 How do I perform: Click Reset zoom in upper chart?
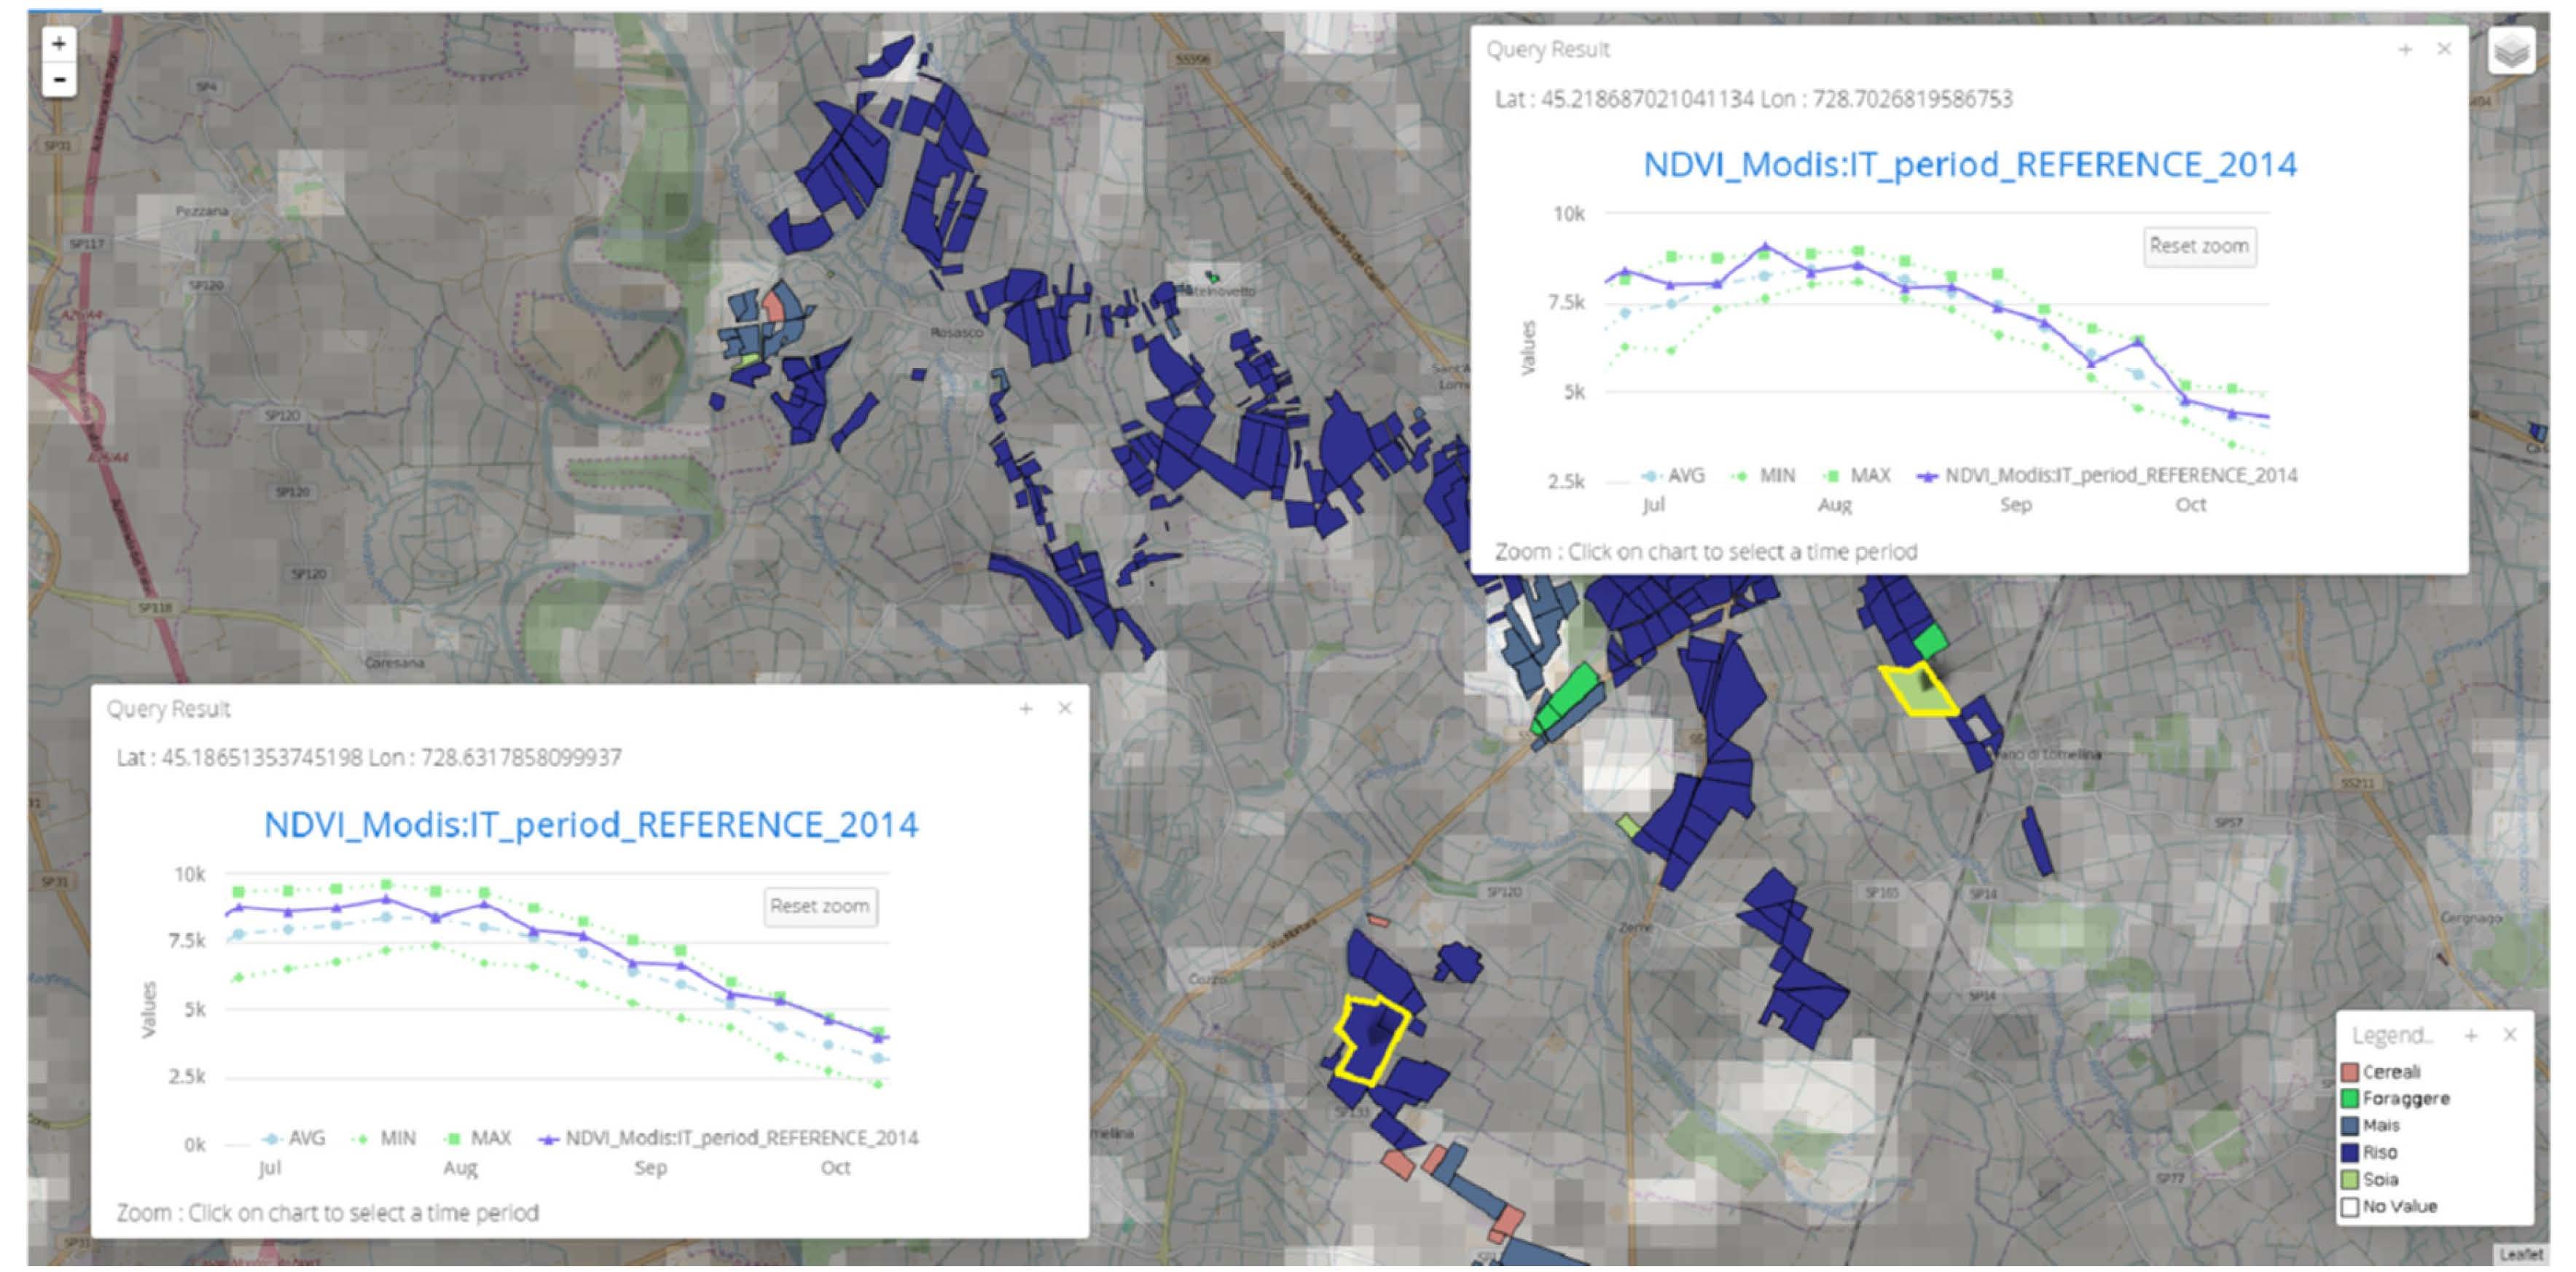pos(2199,246)
